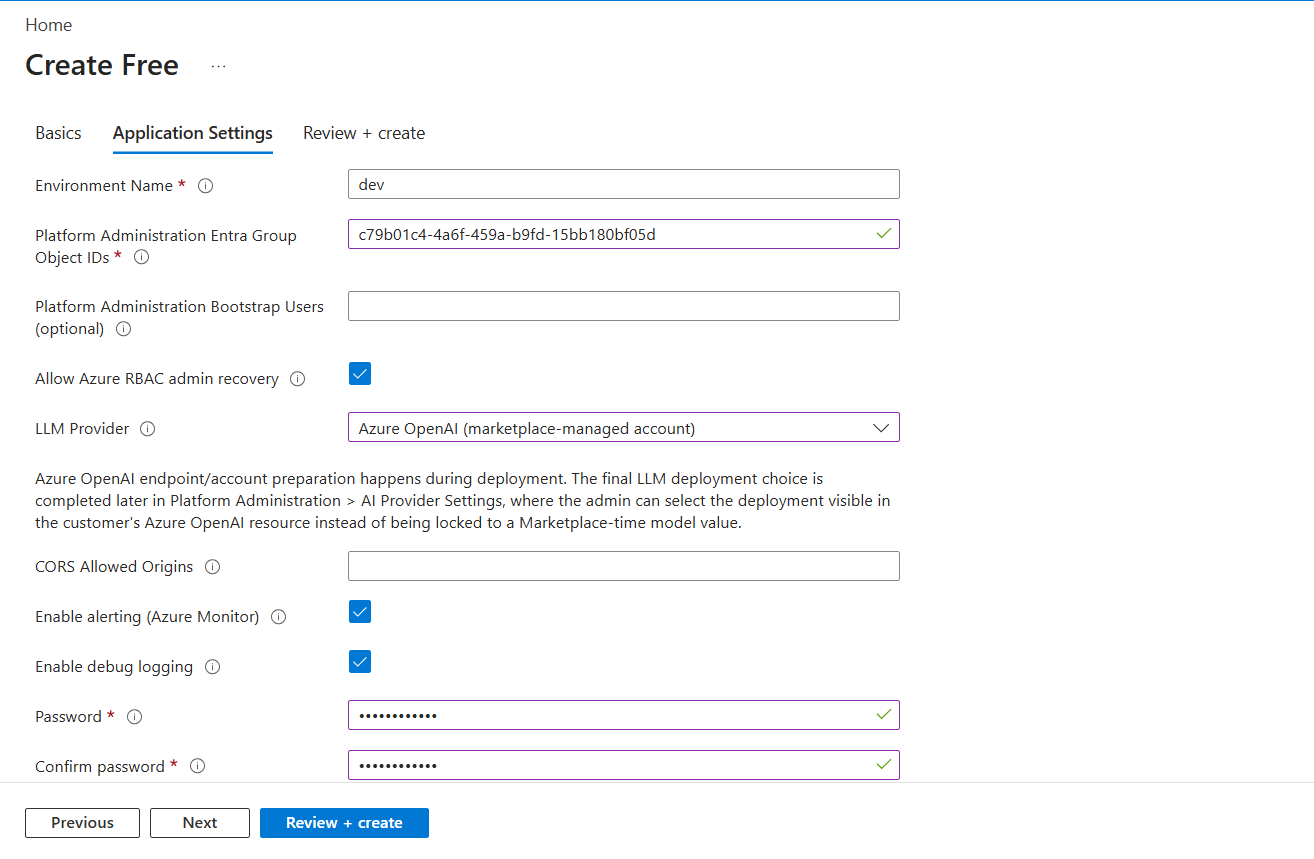Uncheck Enable debug logging
The image size is (1314, 859).
tap(360, 661)
